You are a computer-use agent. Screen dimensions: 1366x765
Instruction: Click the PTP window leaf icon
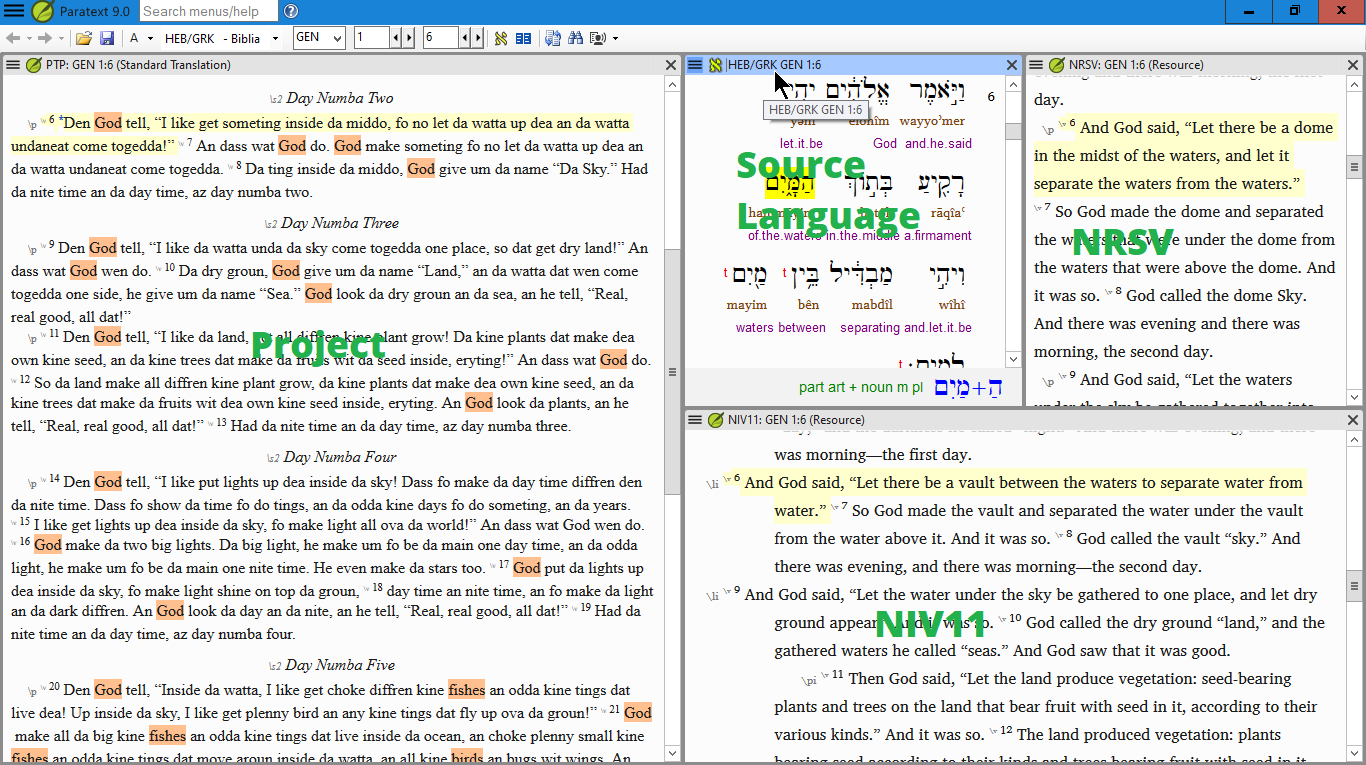pos(33,65)
